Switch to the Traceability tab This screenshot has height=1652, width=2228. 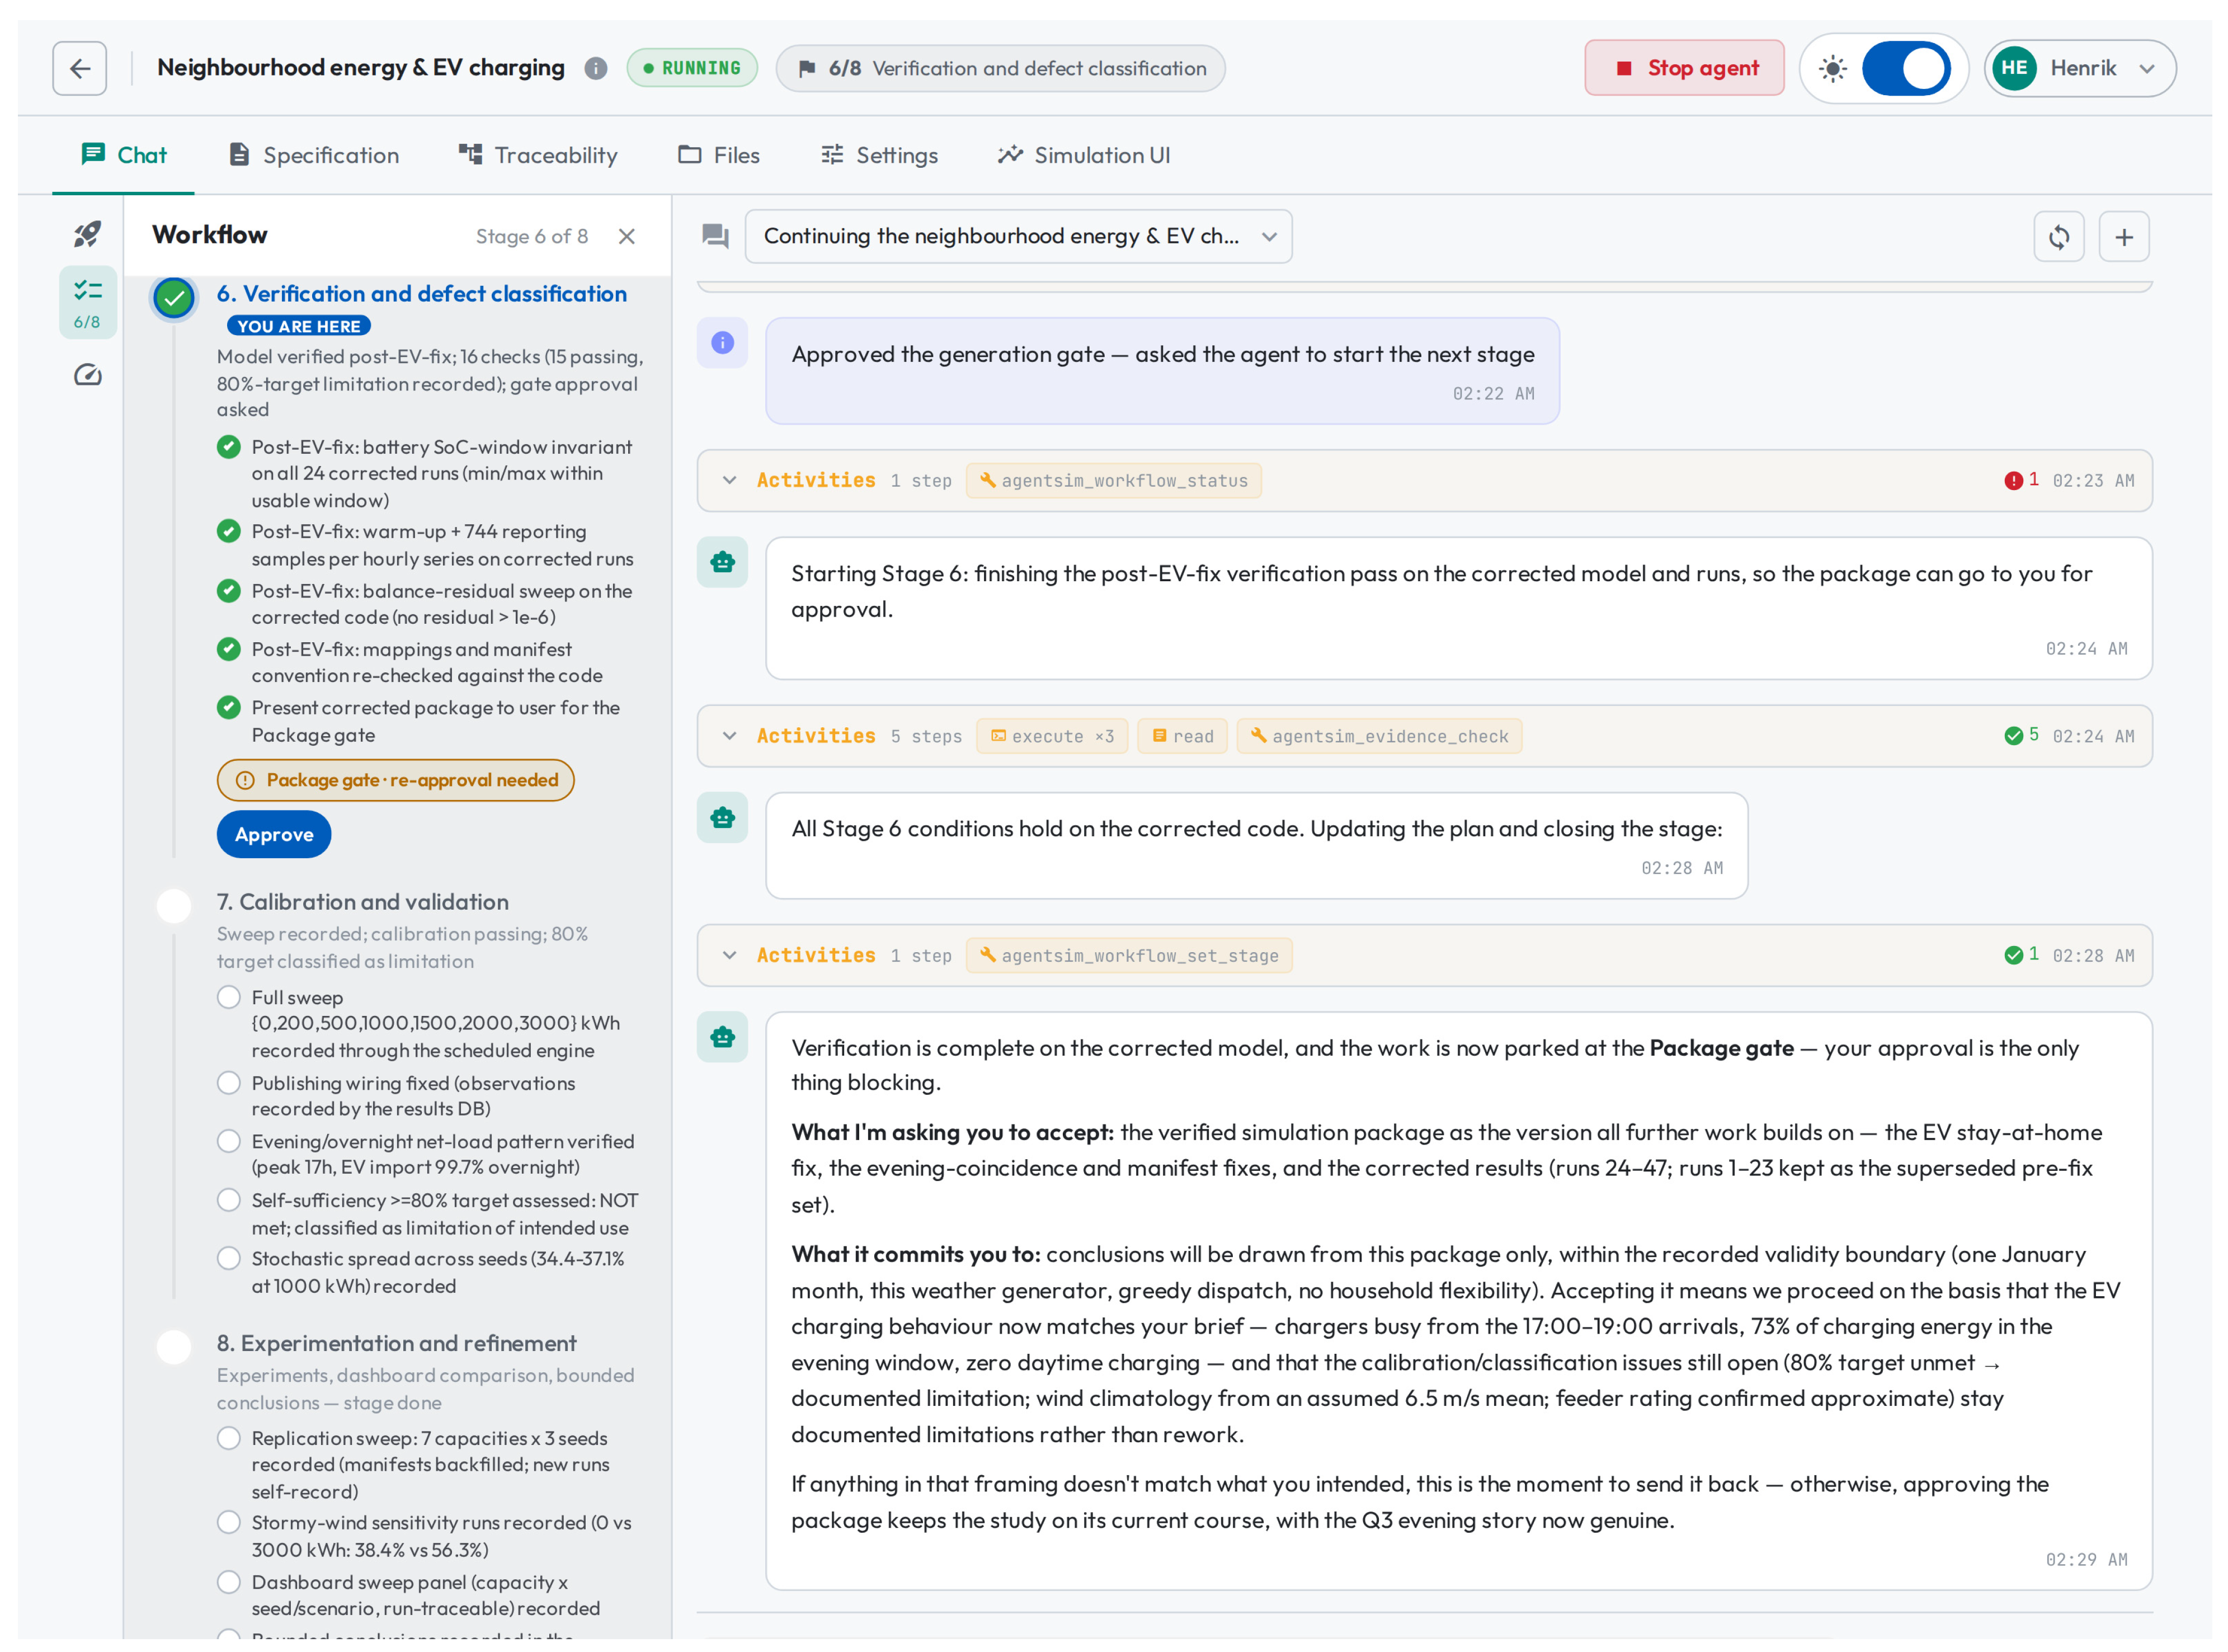click(538, 155)
